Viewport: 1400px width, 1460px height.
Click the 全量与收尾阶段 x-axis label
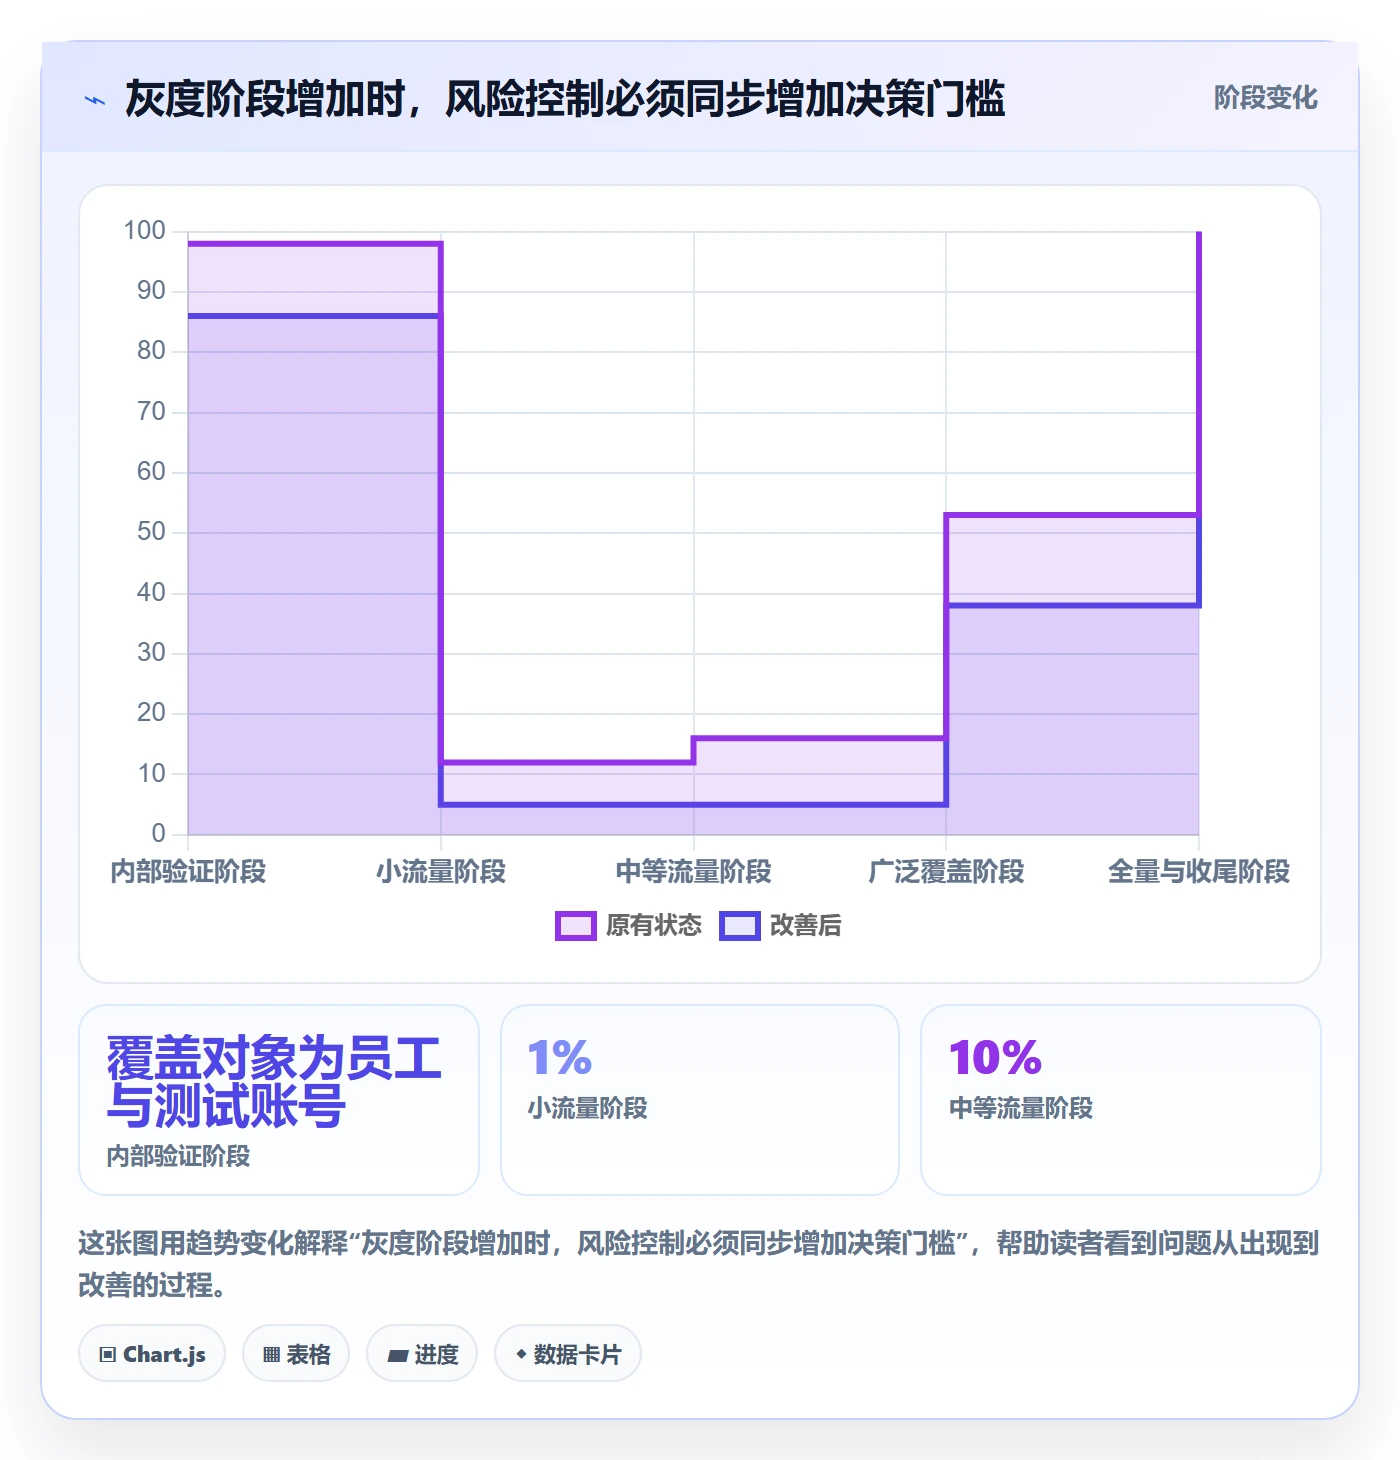click(1199, 872)
